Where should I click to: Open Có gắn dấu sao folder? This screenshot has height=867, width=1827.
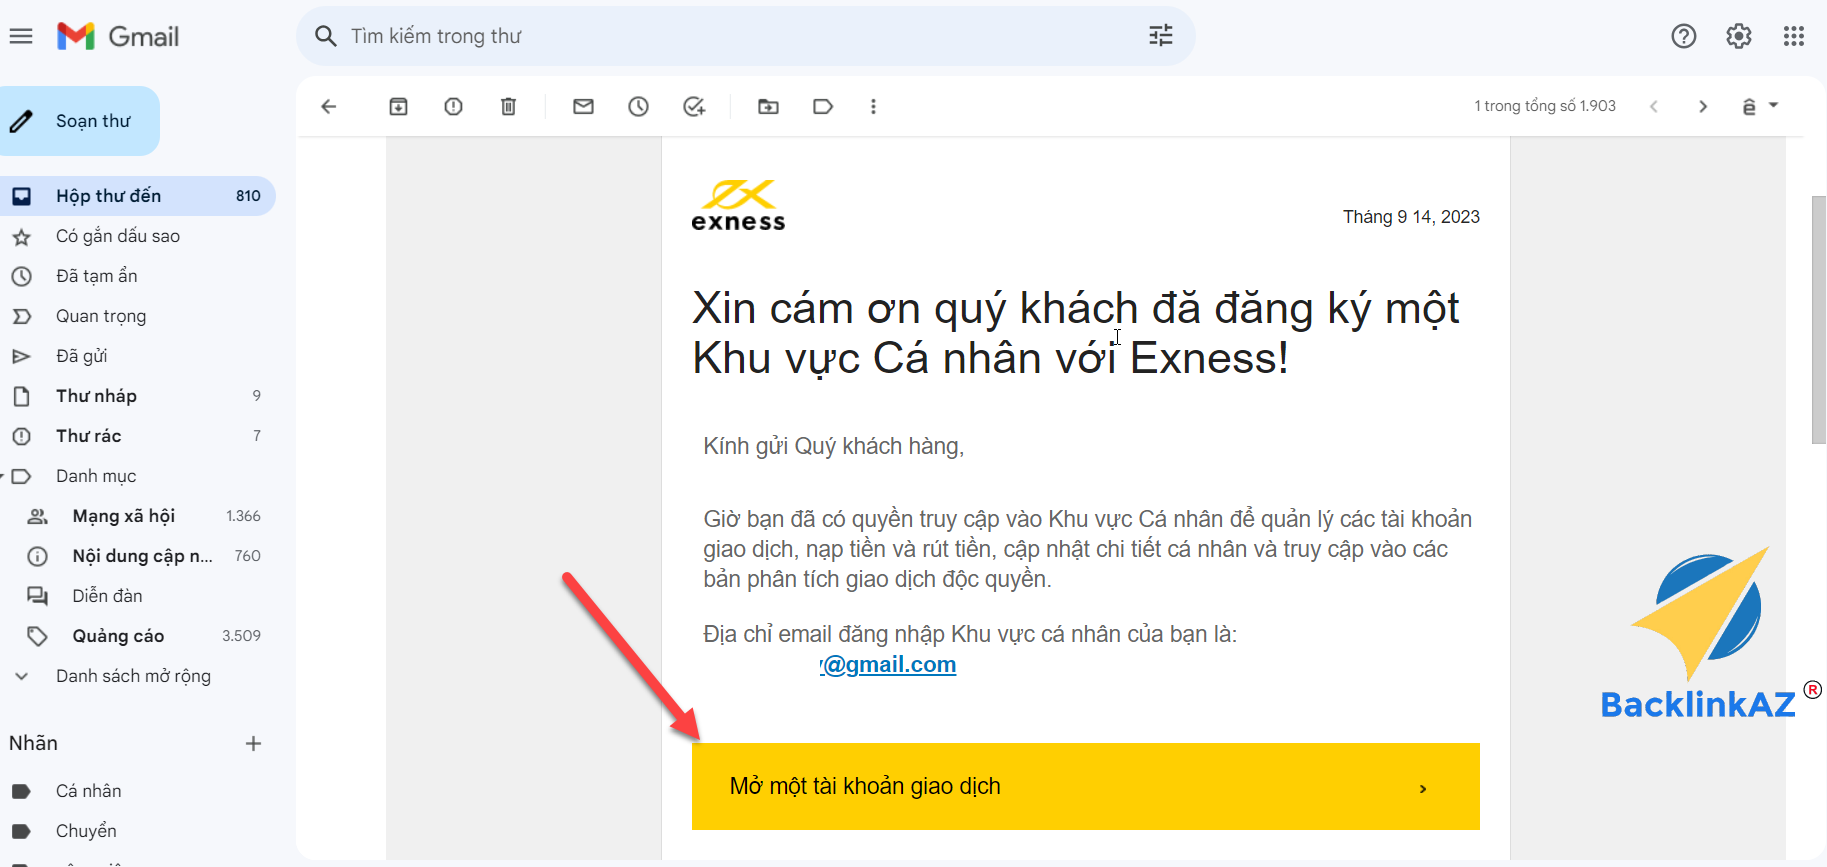[136, 236]
